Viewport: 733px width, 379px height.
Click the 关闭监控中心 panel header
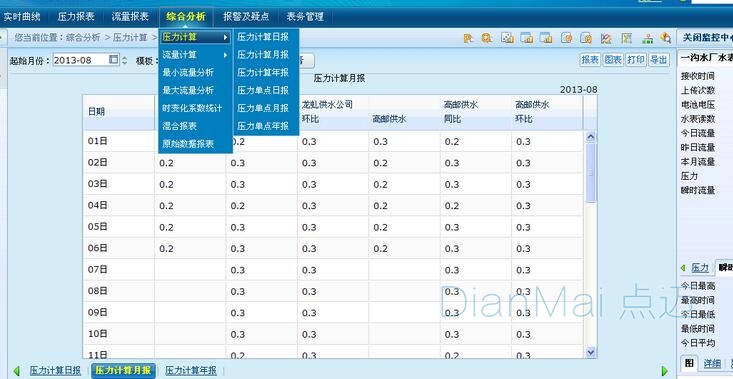click(707, 38)
